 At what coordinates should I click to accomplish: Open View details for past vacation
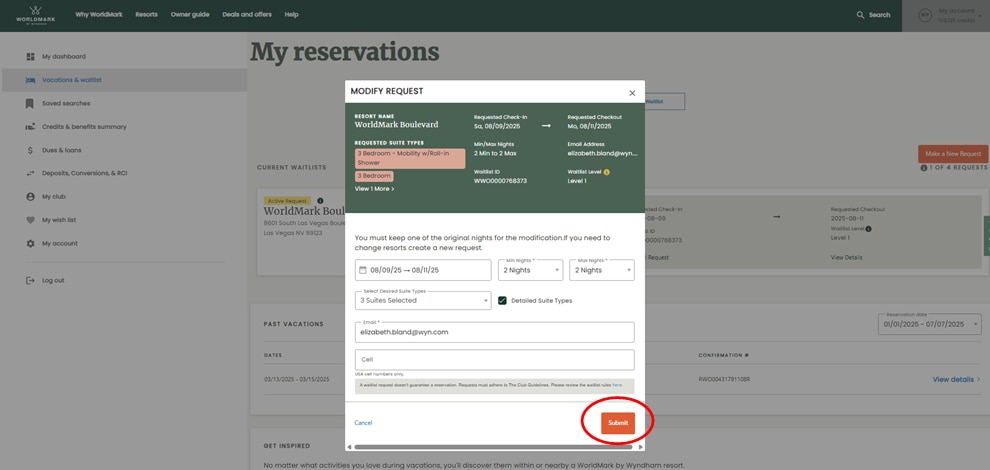pos(956,380)
